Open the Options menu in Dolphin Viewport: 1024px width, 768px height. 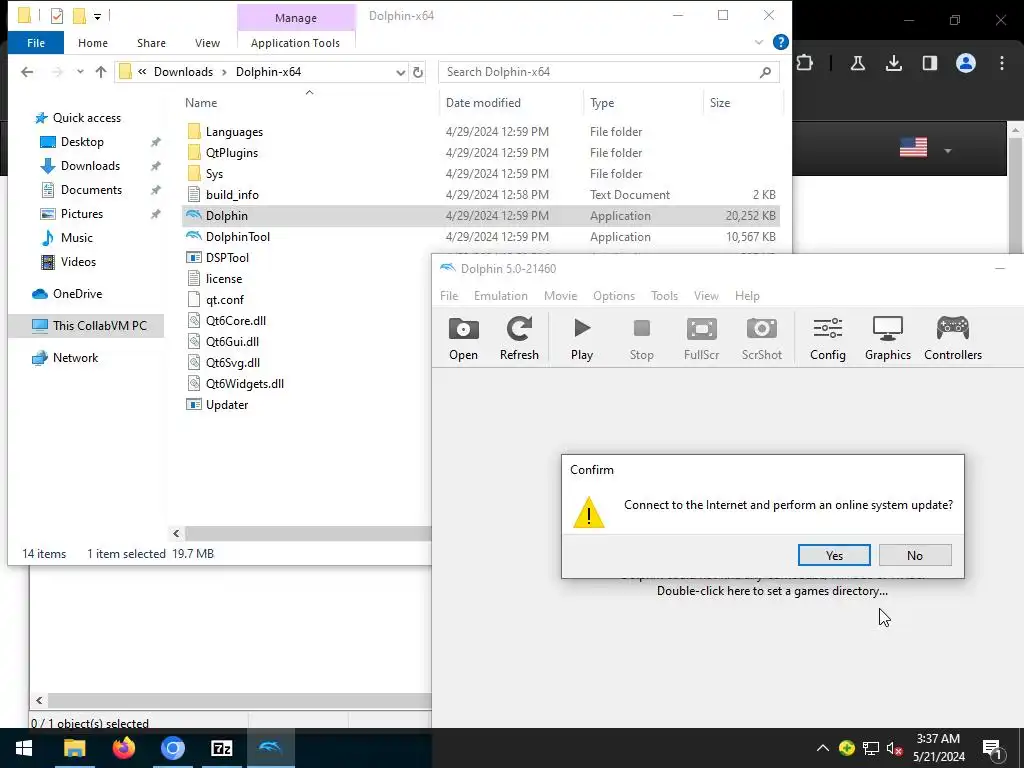(x=614, y=296)
